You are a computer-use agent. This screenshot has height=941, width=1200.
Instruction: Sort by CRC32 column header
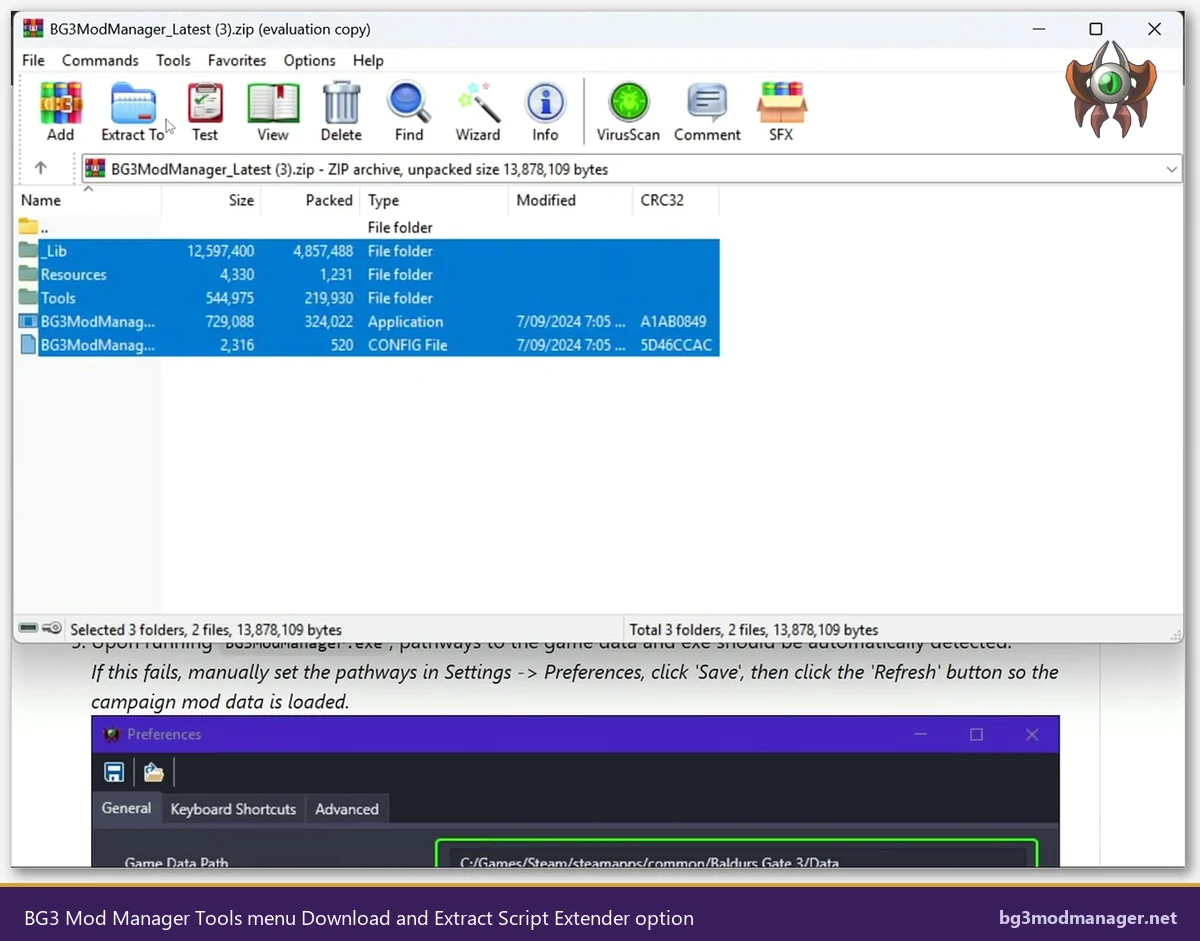676,200
